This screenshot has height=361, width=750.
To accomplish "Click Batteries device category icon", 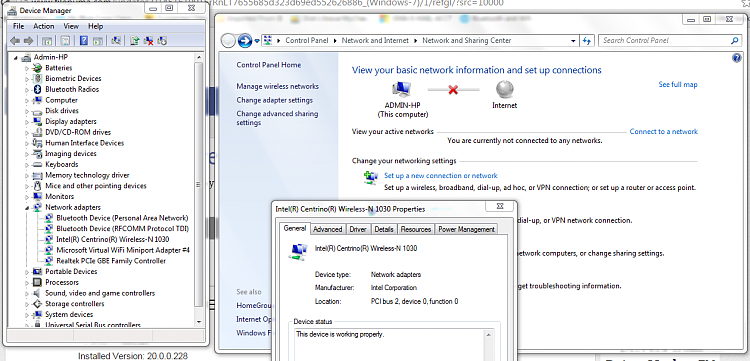I will click(x=37, y=68).
